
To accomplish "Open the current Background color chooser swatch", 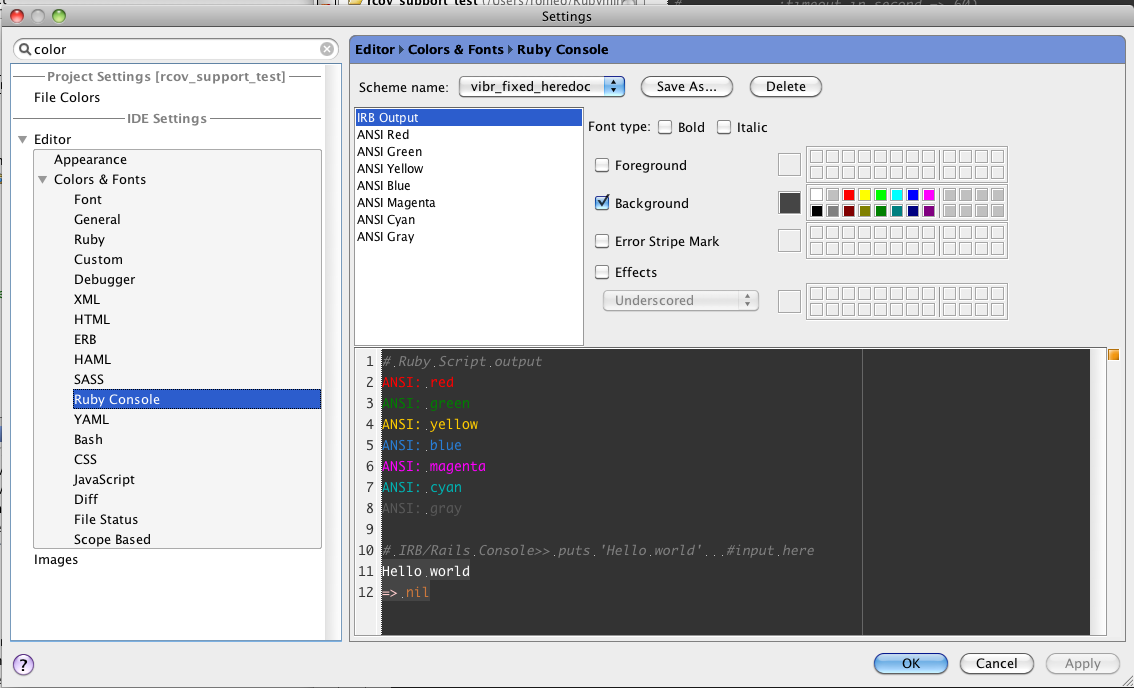I will coord(789,203).
